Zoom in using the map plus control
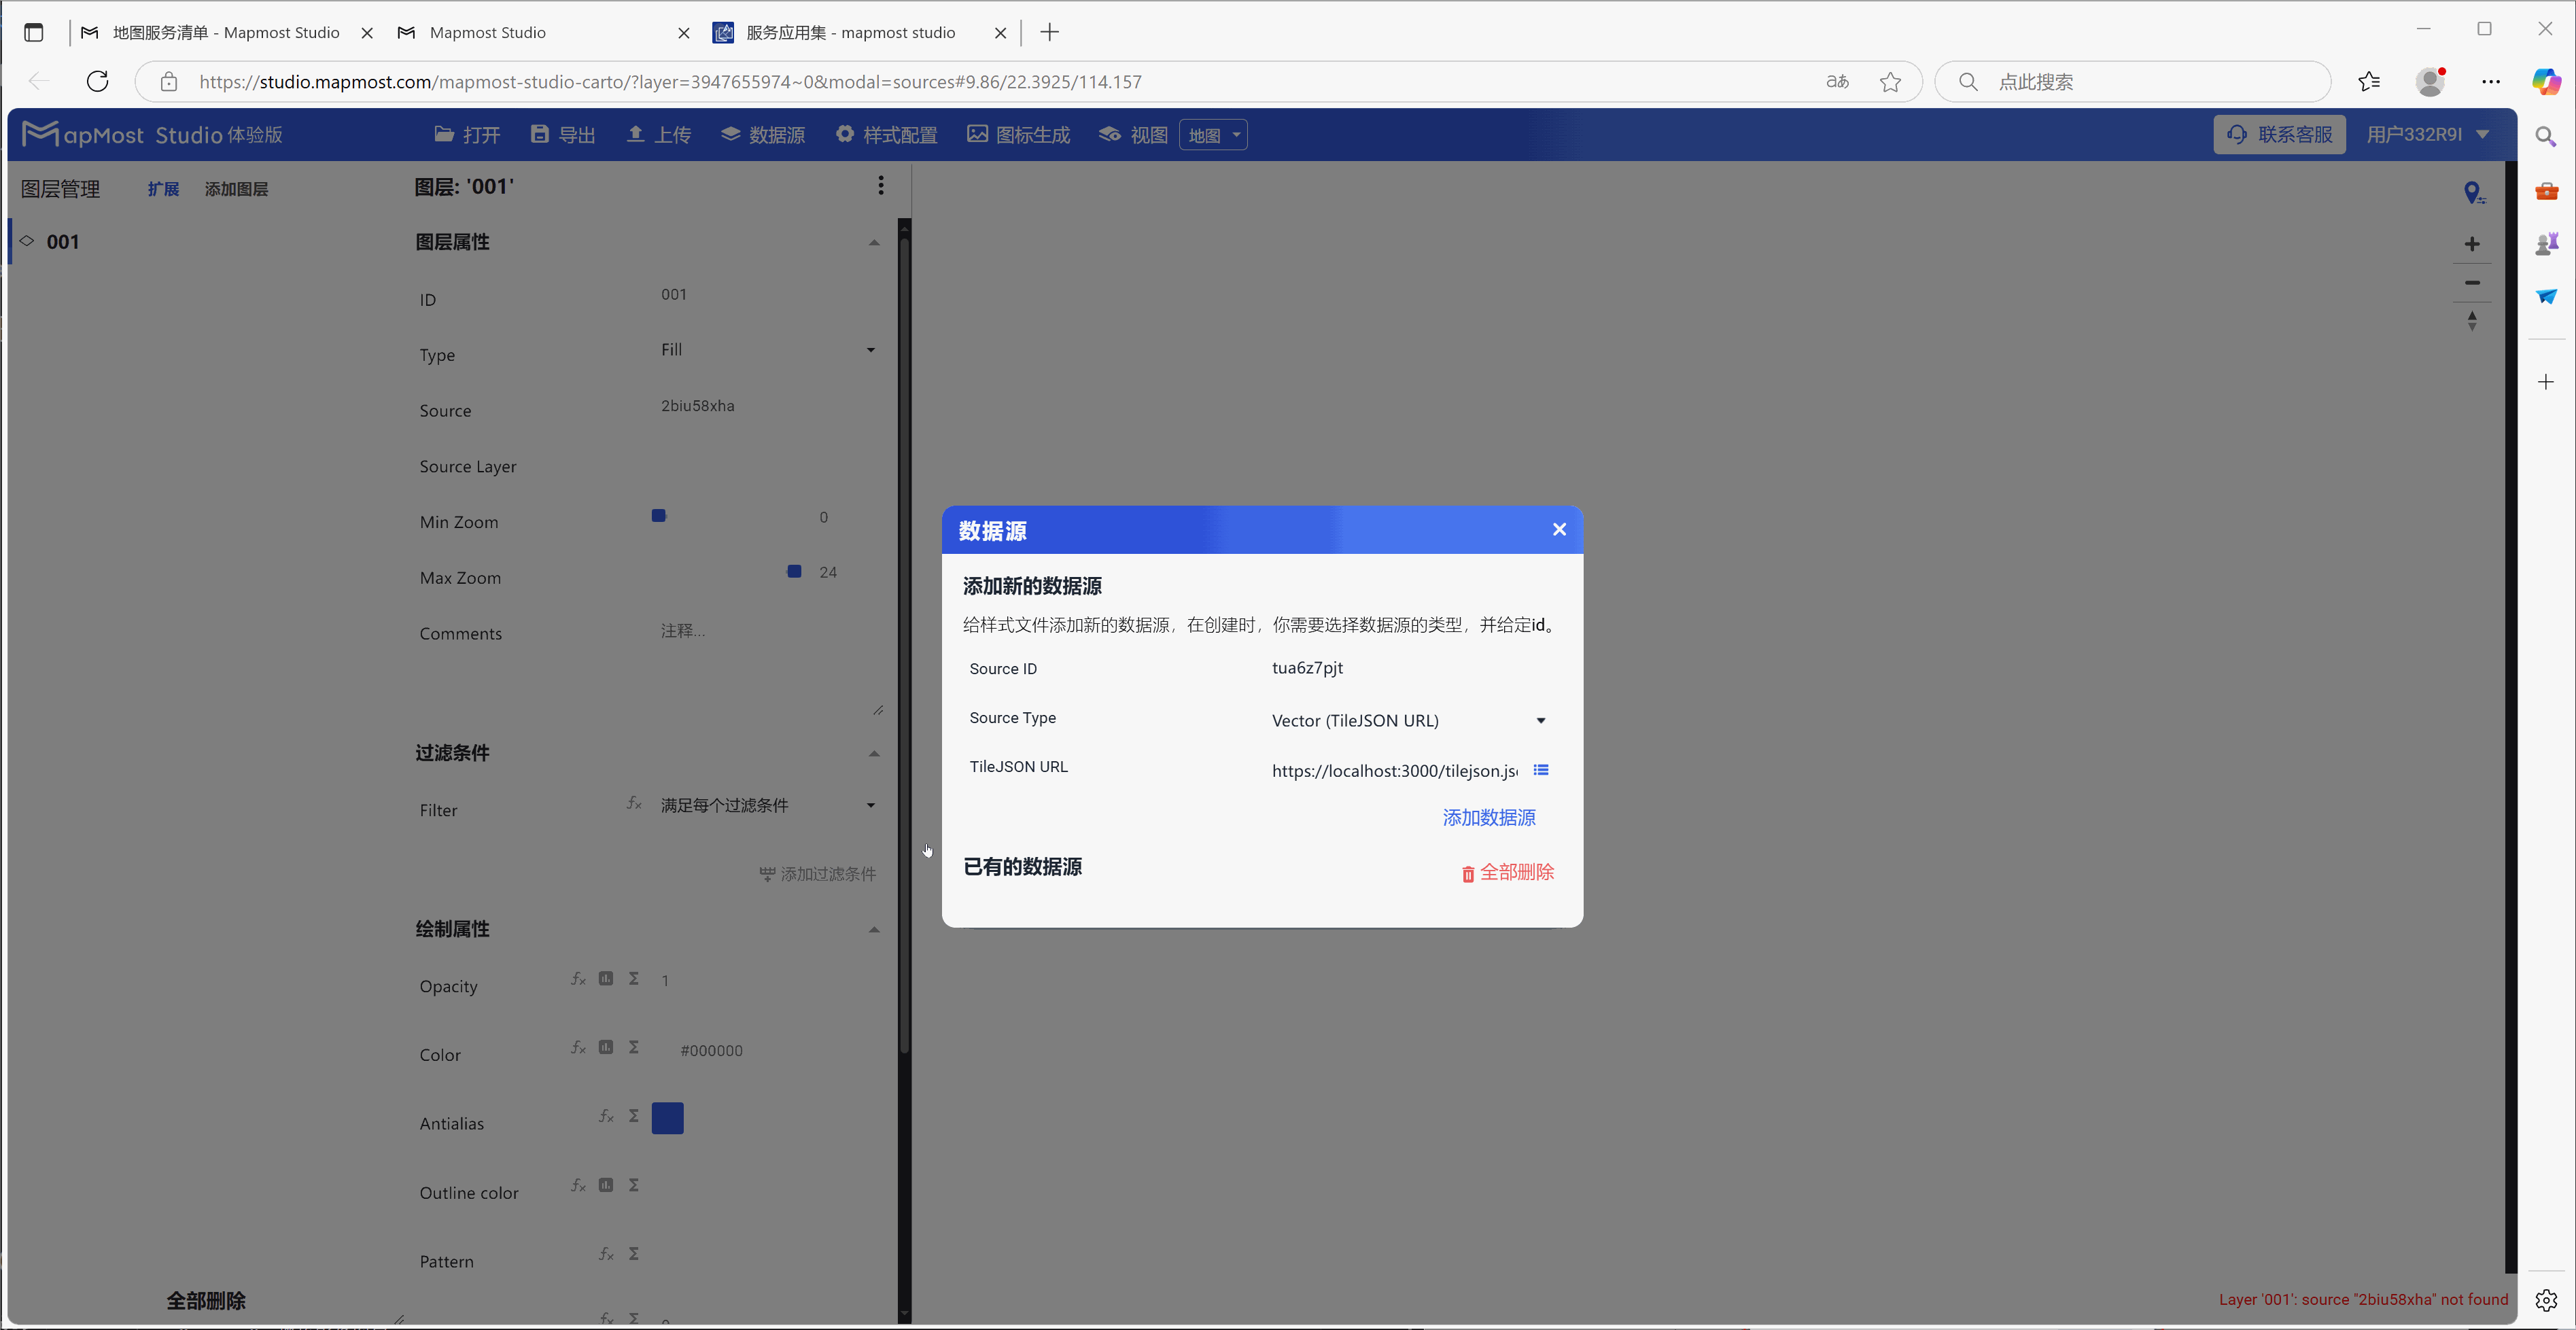Screen dimensions: 2576x1330 click(2472, 243)
